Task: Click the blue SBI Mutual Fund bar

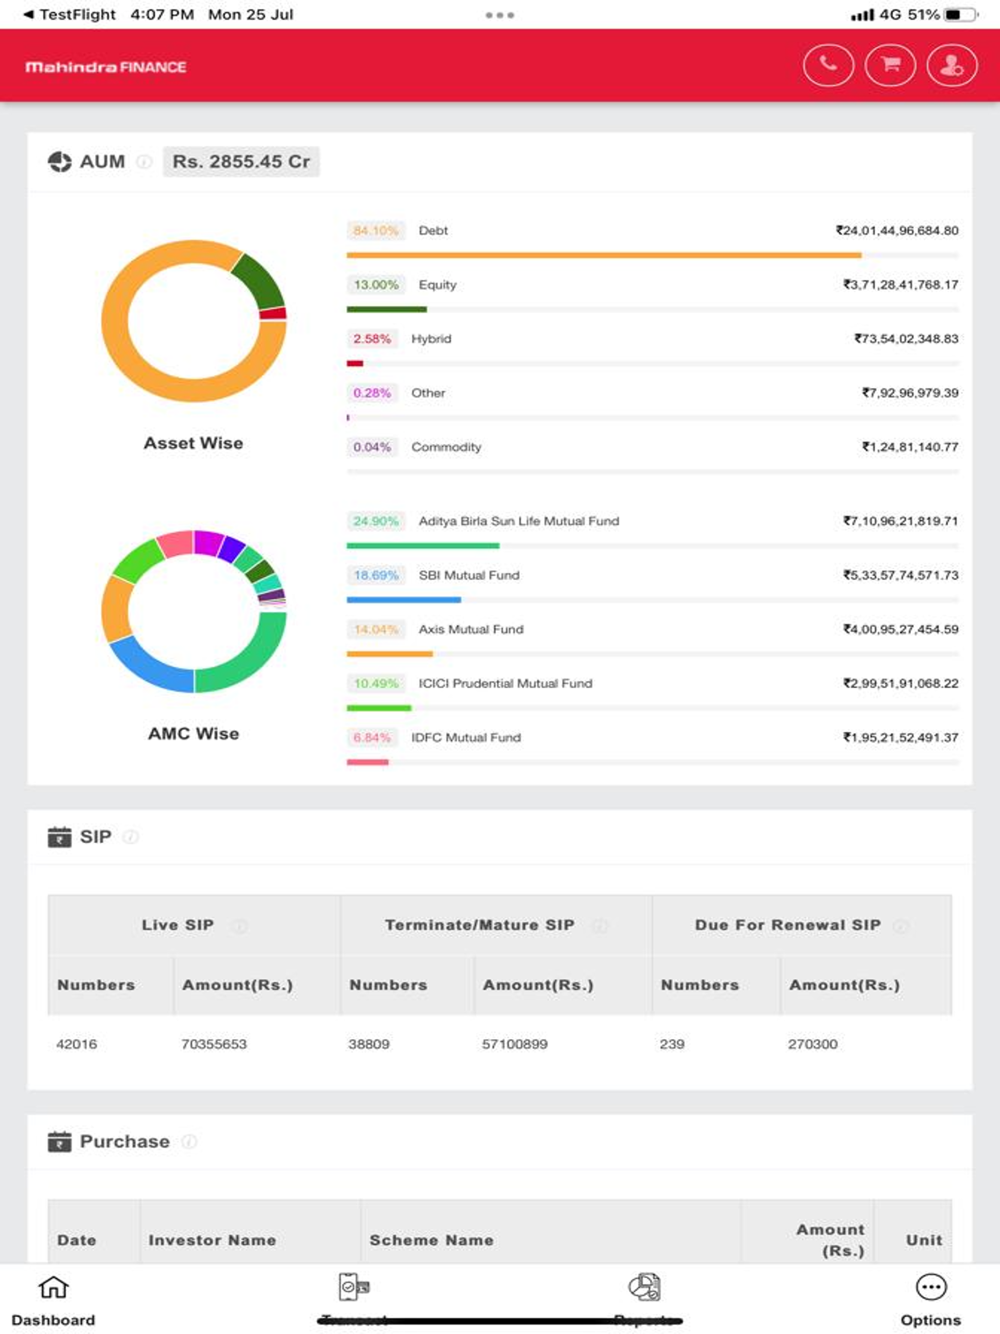Action: (x=404, y=600)
